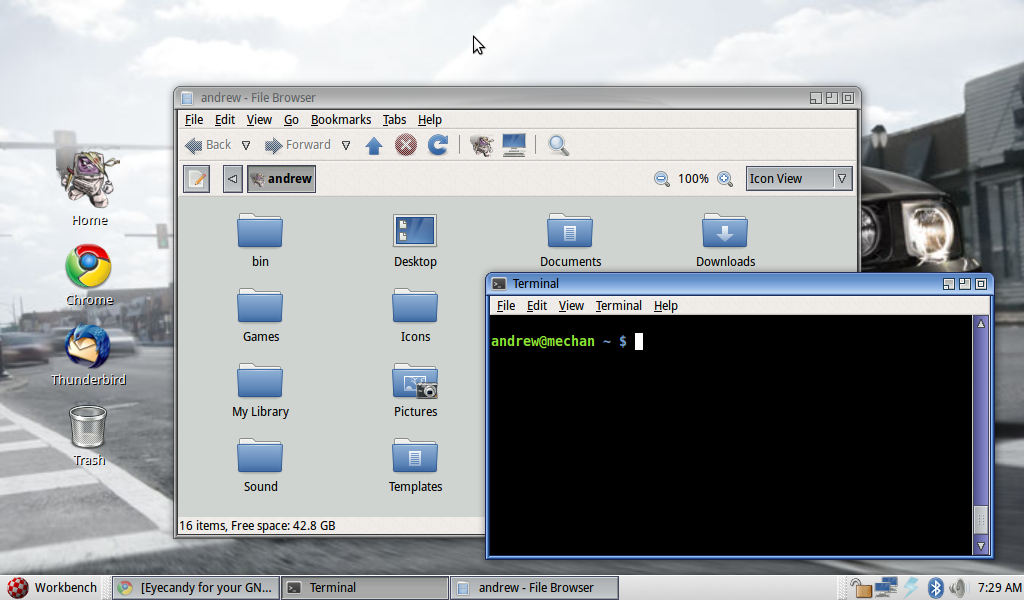Zoom in with the plus magnifier
Image resolution: width=1024 pixels, height=600 pixels.
pos(725,179)
